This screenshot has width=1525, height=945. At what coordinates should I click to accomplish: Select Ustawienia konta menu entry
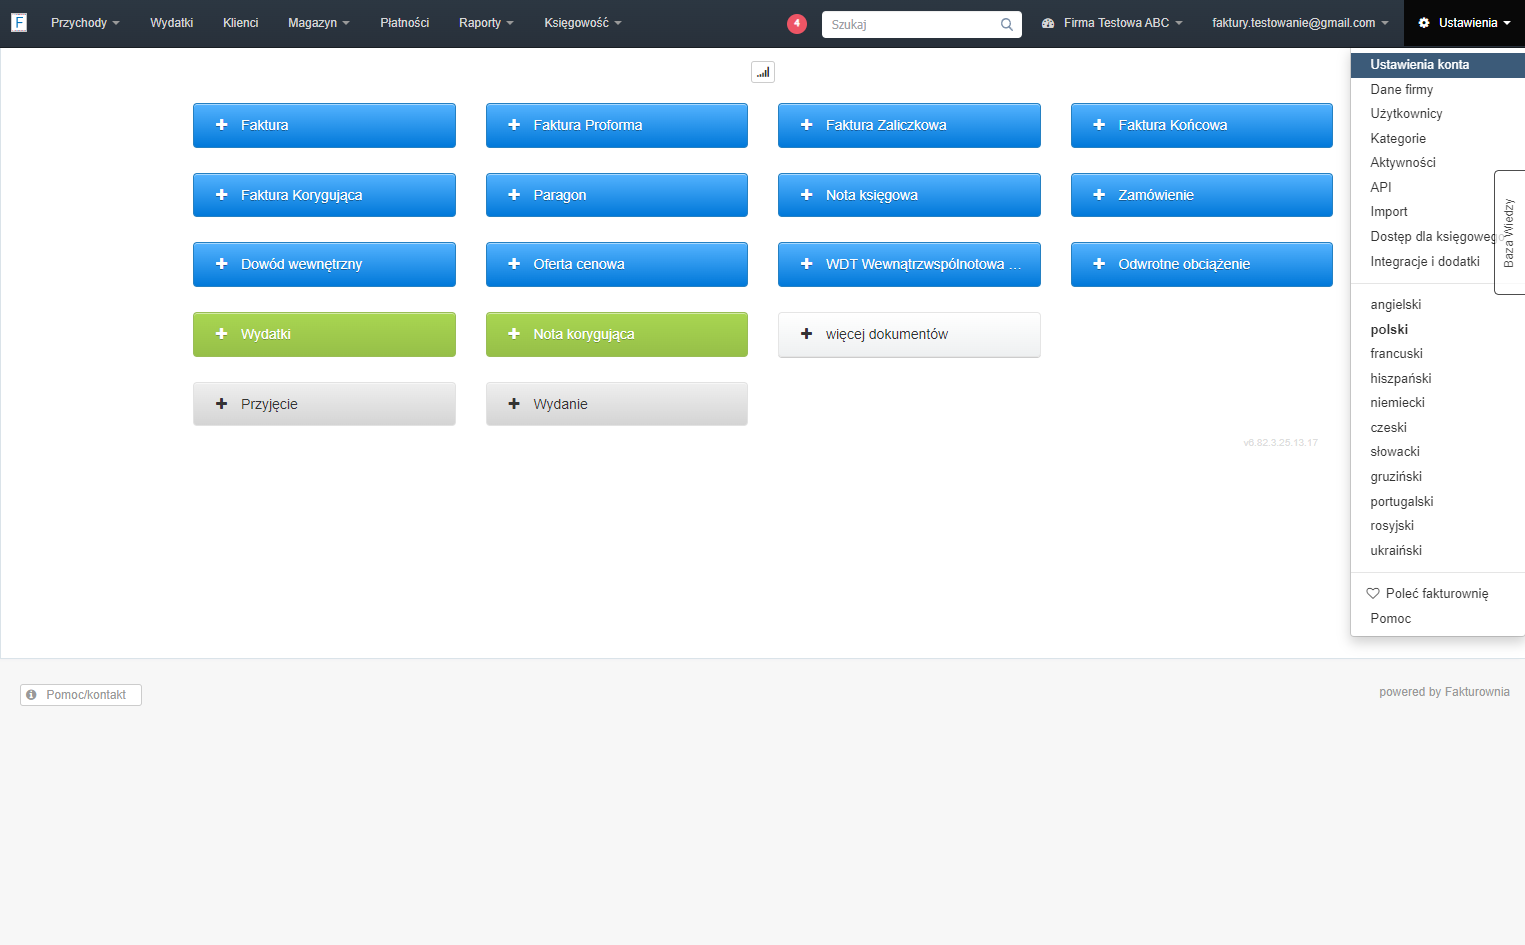pos(1437,65)
